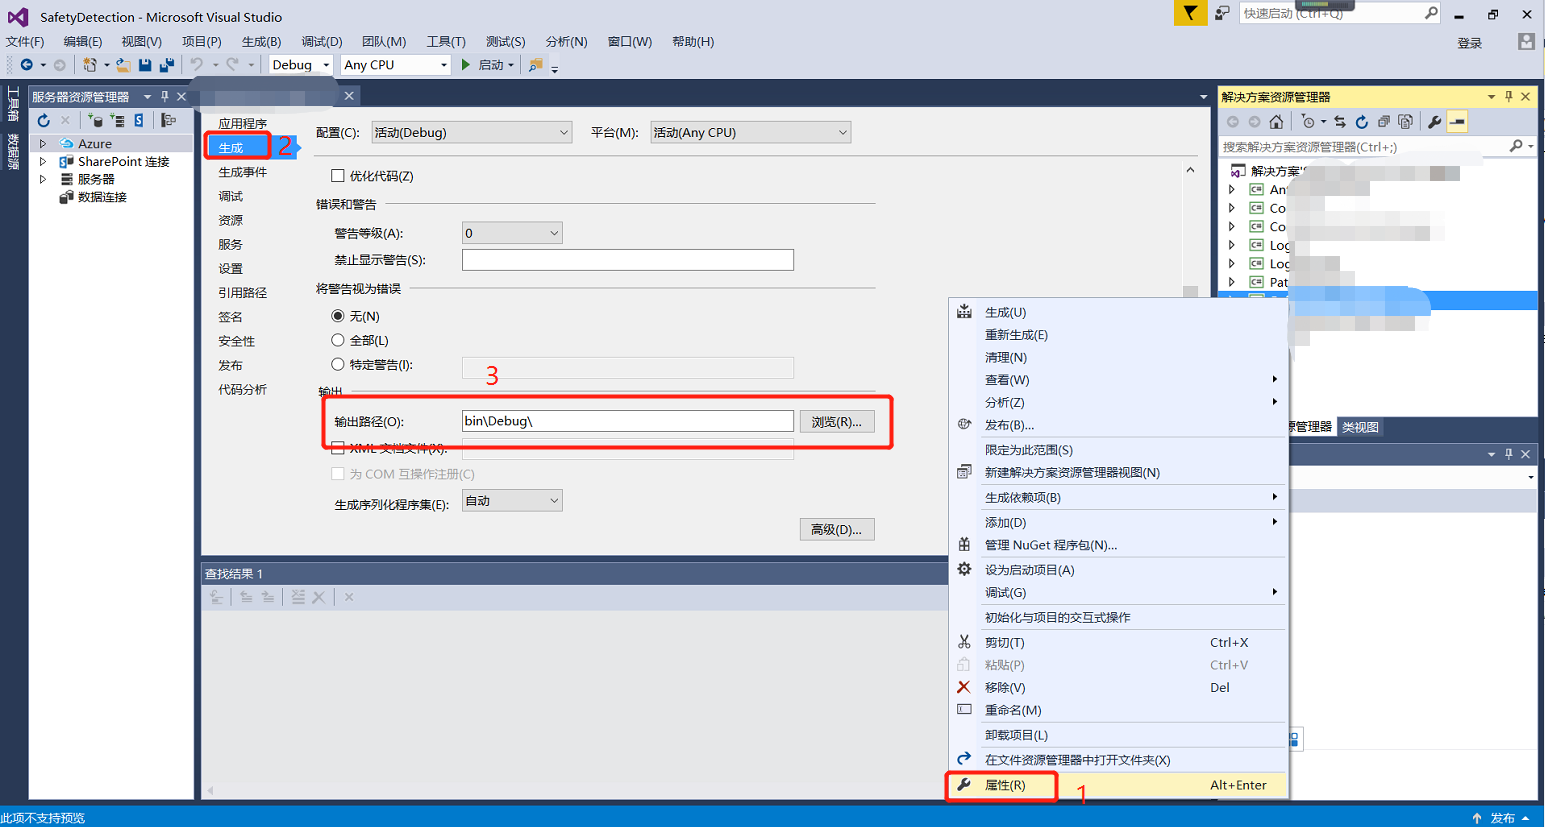Viewport: 1545px width, 827px height.
Task: Click the 浏览(R)... browse button
Action: 836,421
